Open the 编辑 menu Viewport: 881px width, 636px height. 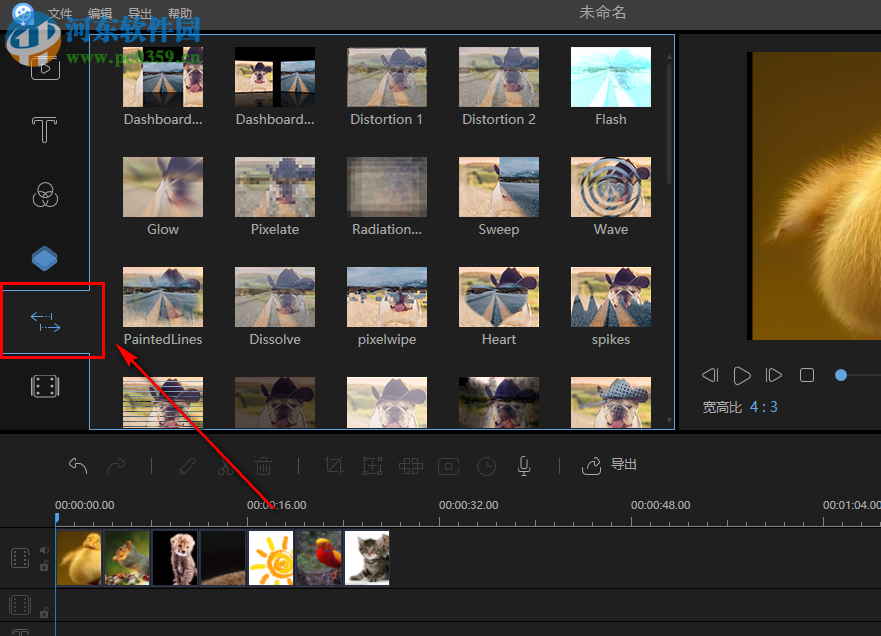(100, 13)
